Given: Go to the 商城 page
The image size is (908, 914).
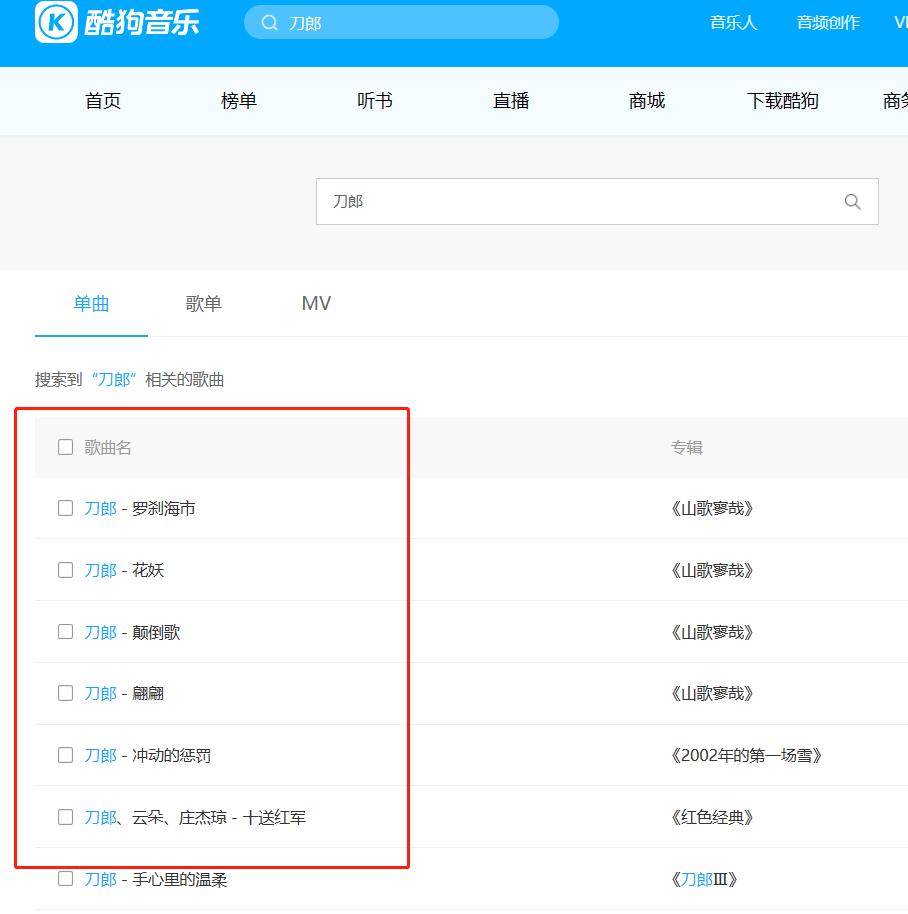Looking at the screenshot, I should pos(647,100).
